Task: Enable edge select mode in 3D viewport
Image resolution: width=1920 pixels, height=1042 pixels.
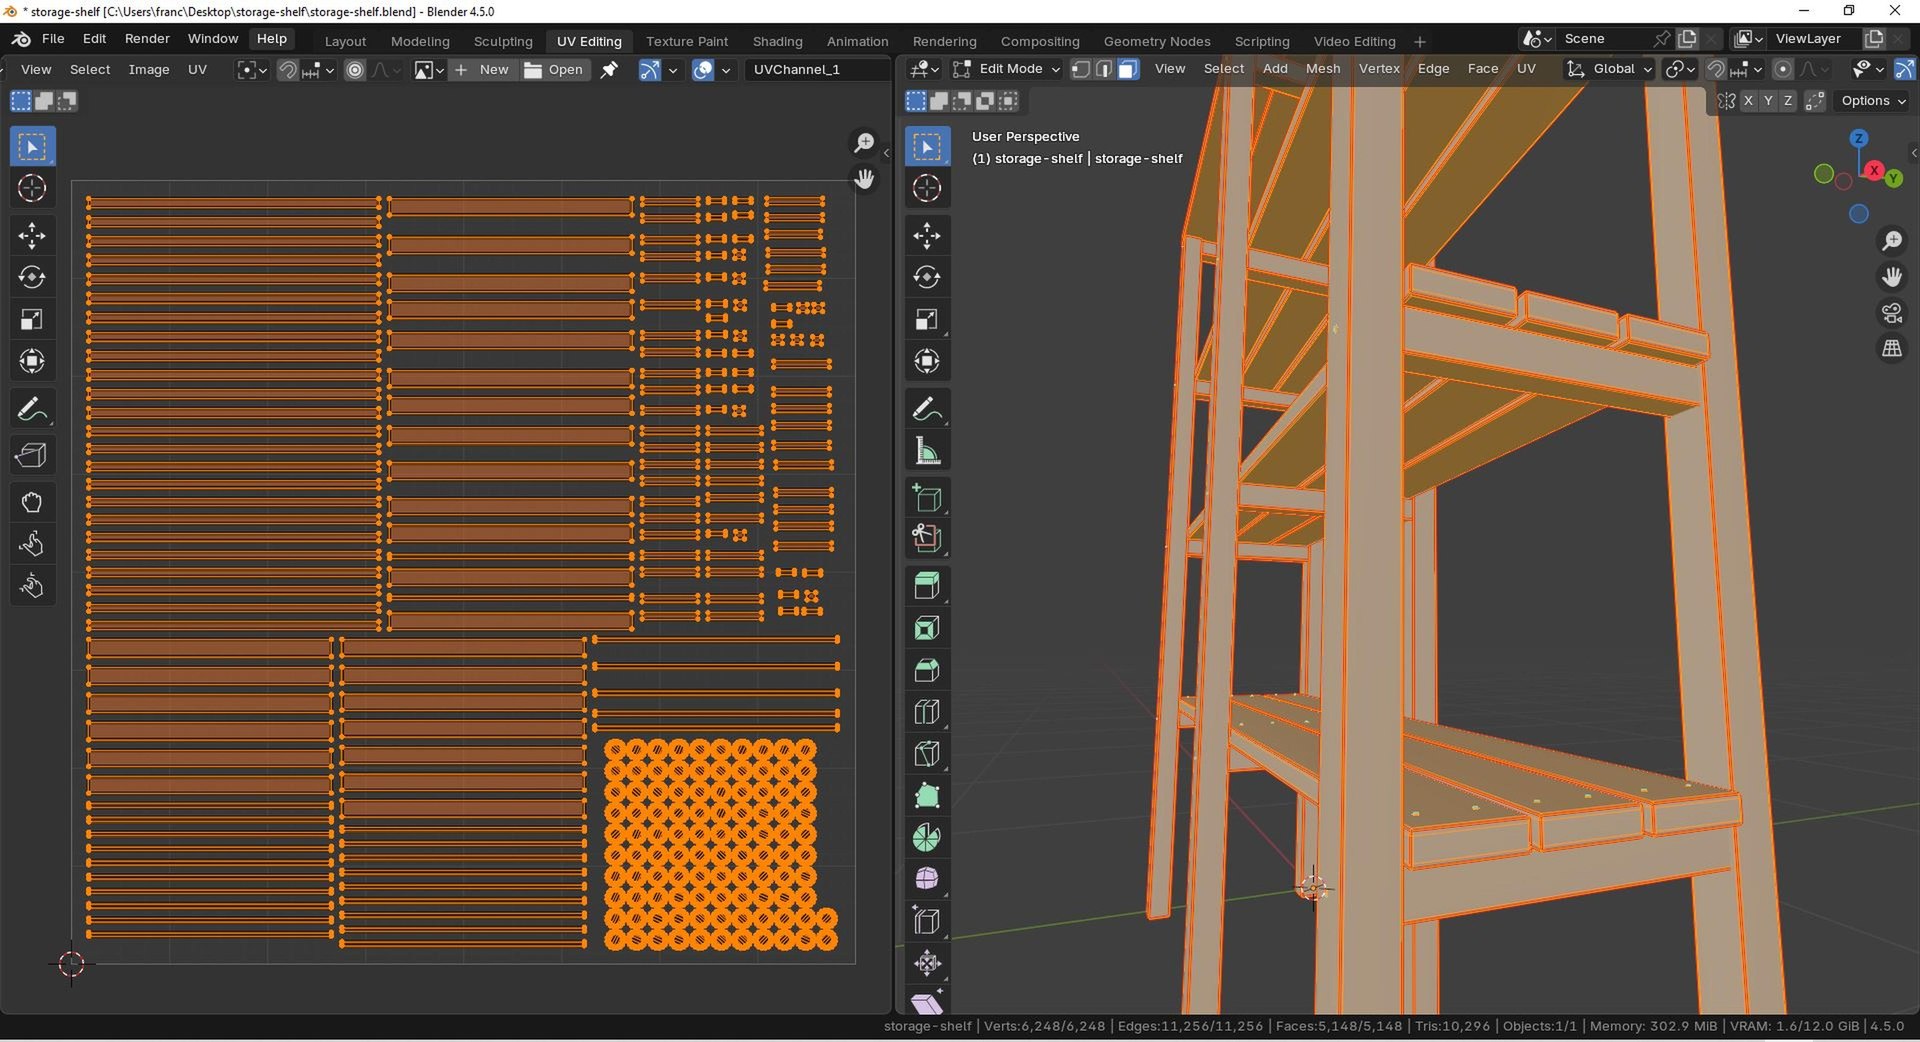Action: point(1104,69)
